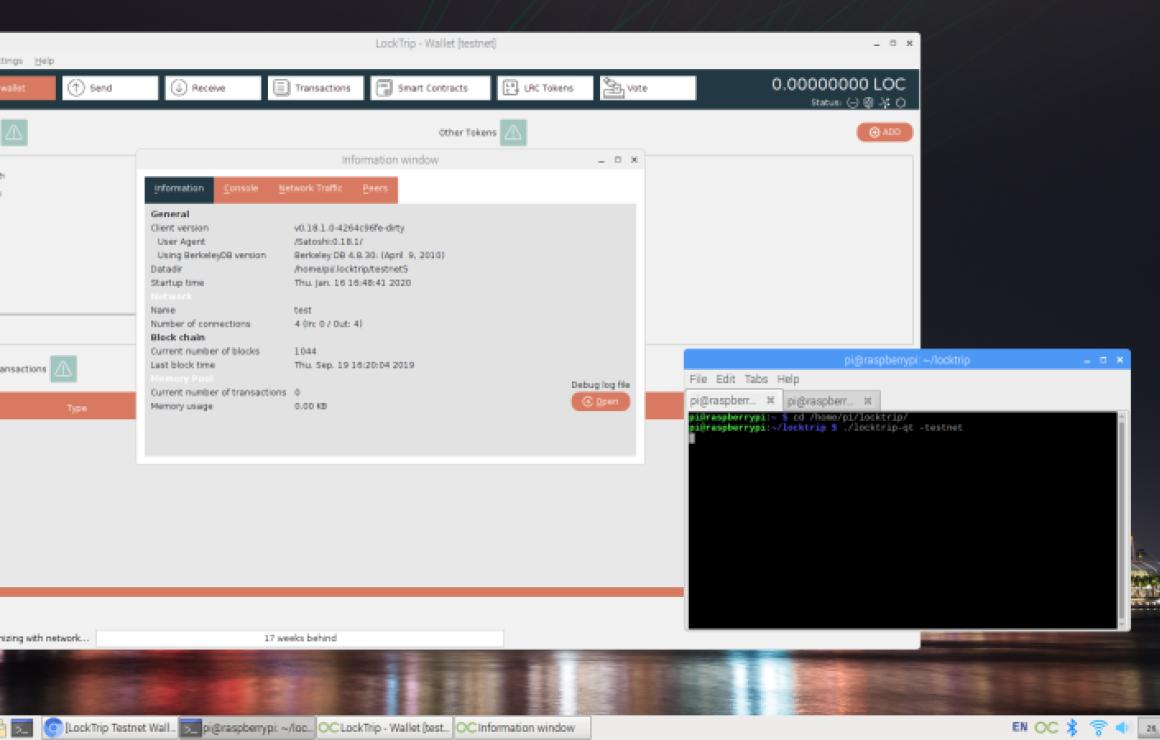Screen dimensions: 1160x740
Task: Close the Information window
Action: point(634,160)
